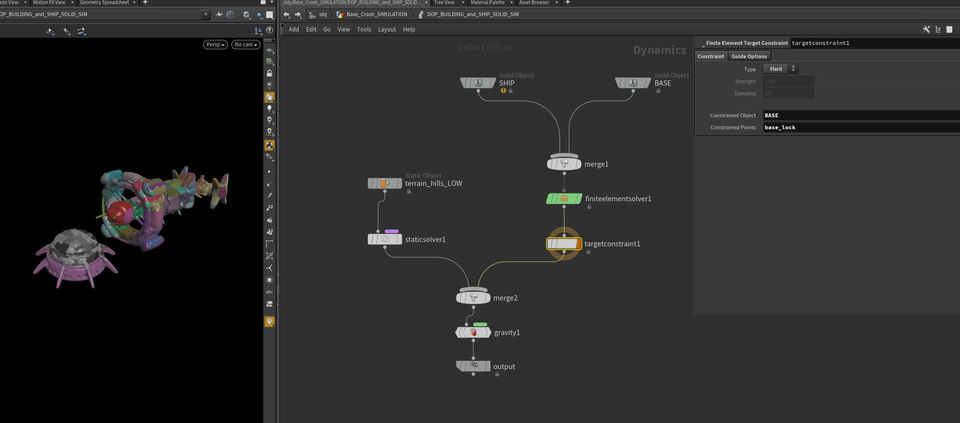Viewport: 960px width, 423px height.
Task: Open the Layout menu in network editor
Action: click(x=386, y=29)
